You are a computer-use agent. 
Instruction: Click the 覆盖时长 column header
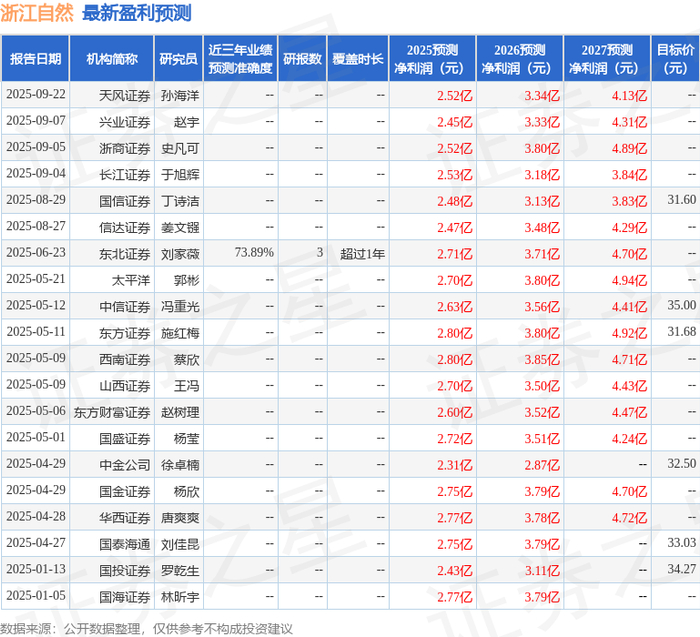(x=358, y=59)
